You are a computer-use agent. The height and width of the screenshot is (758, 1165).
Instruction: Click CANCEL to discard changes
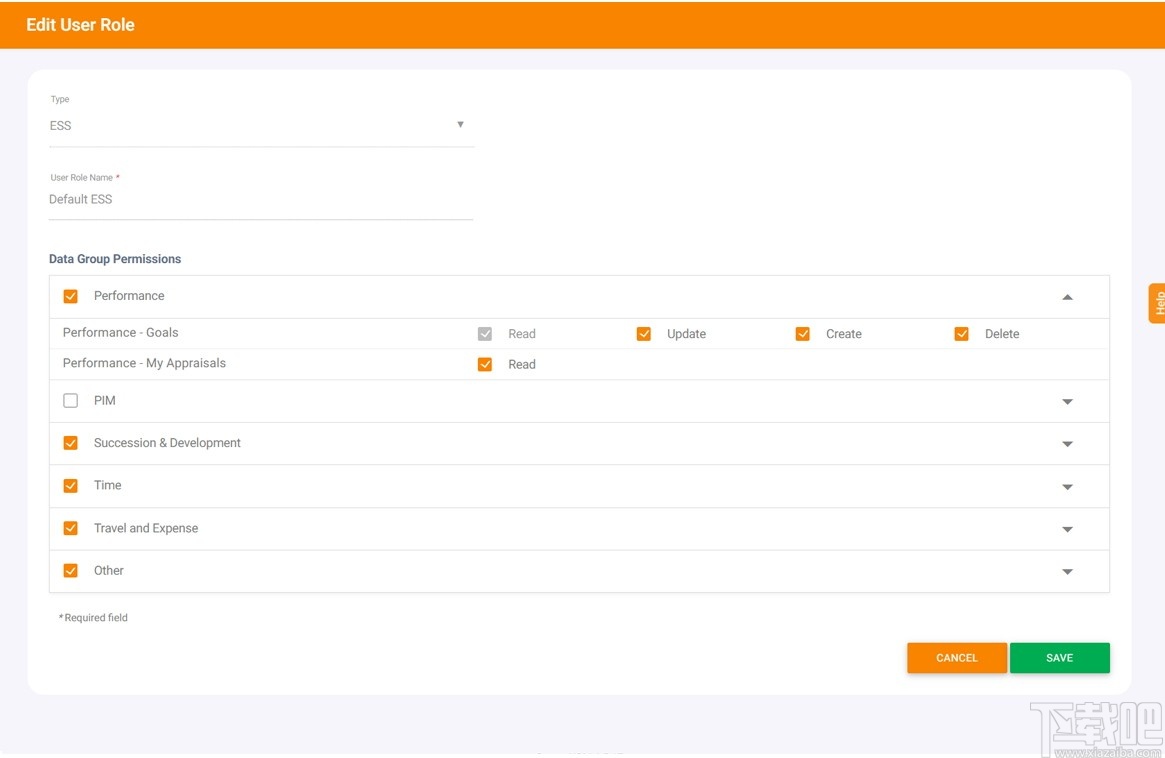[956, 657]
